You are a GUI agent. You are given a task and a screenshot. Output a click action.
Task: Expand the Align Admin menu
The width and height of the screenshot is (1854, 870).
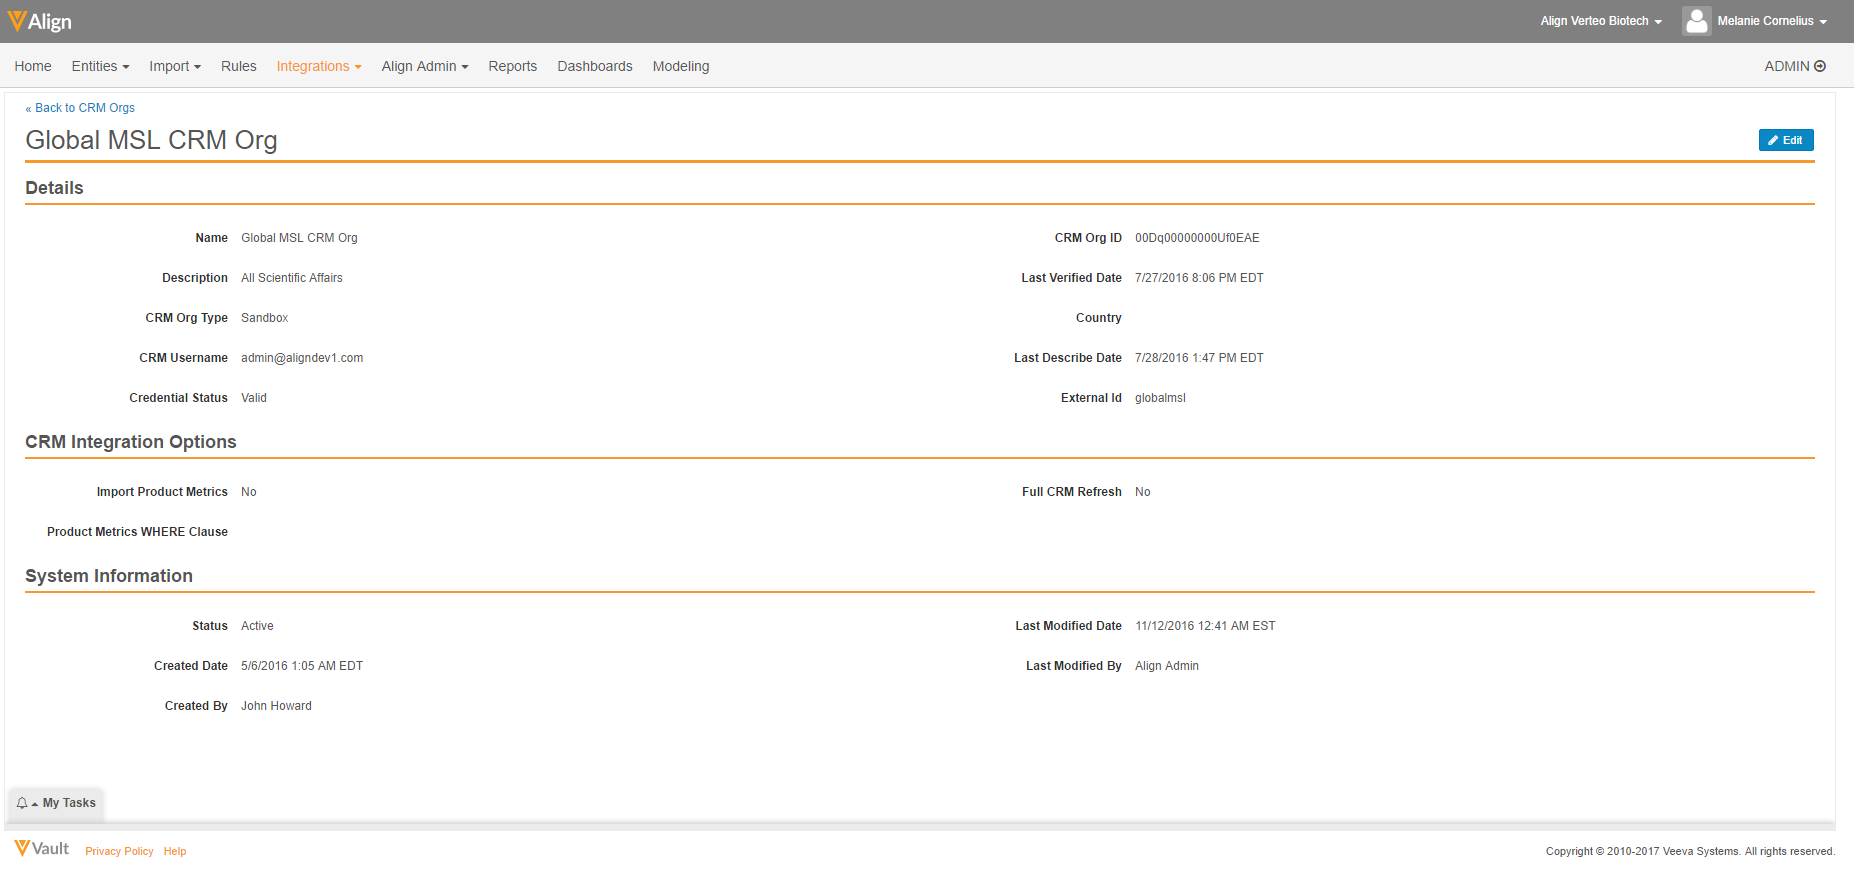click(x=424, y=66)
